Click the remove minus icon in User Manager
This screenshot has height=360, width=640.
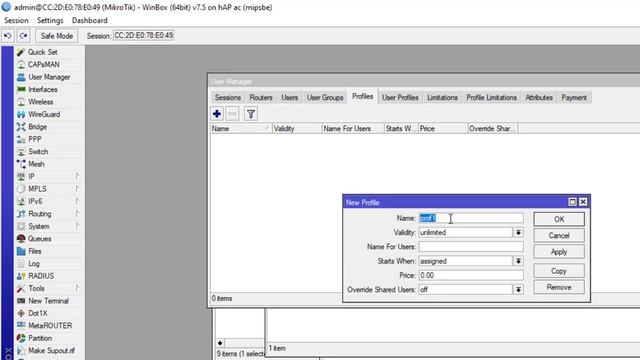[x=232, y=114]
